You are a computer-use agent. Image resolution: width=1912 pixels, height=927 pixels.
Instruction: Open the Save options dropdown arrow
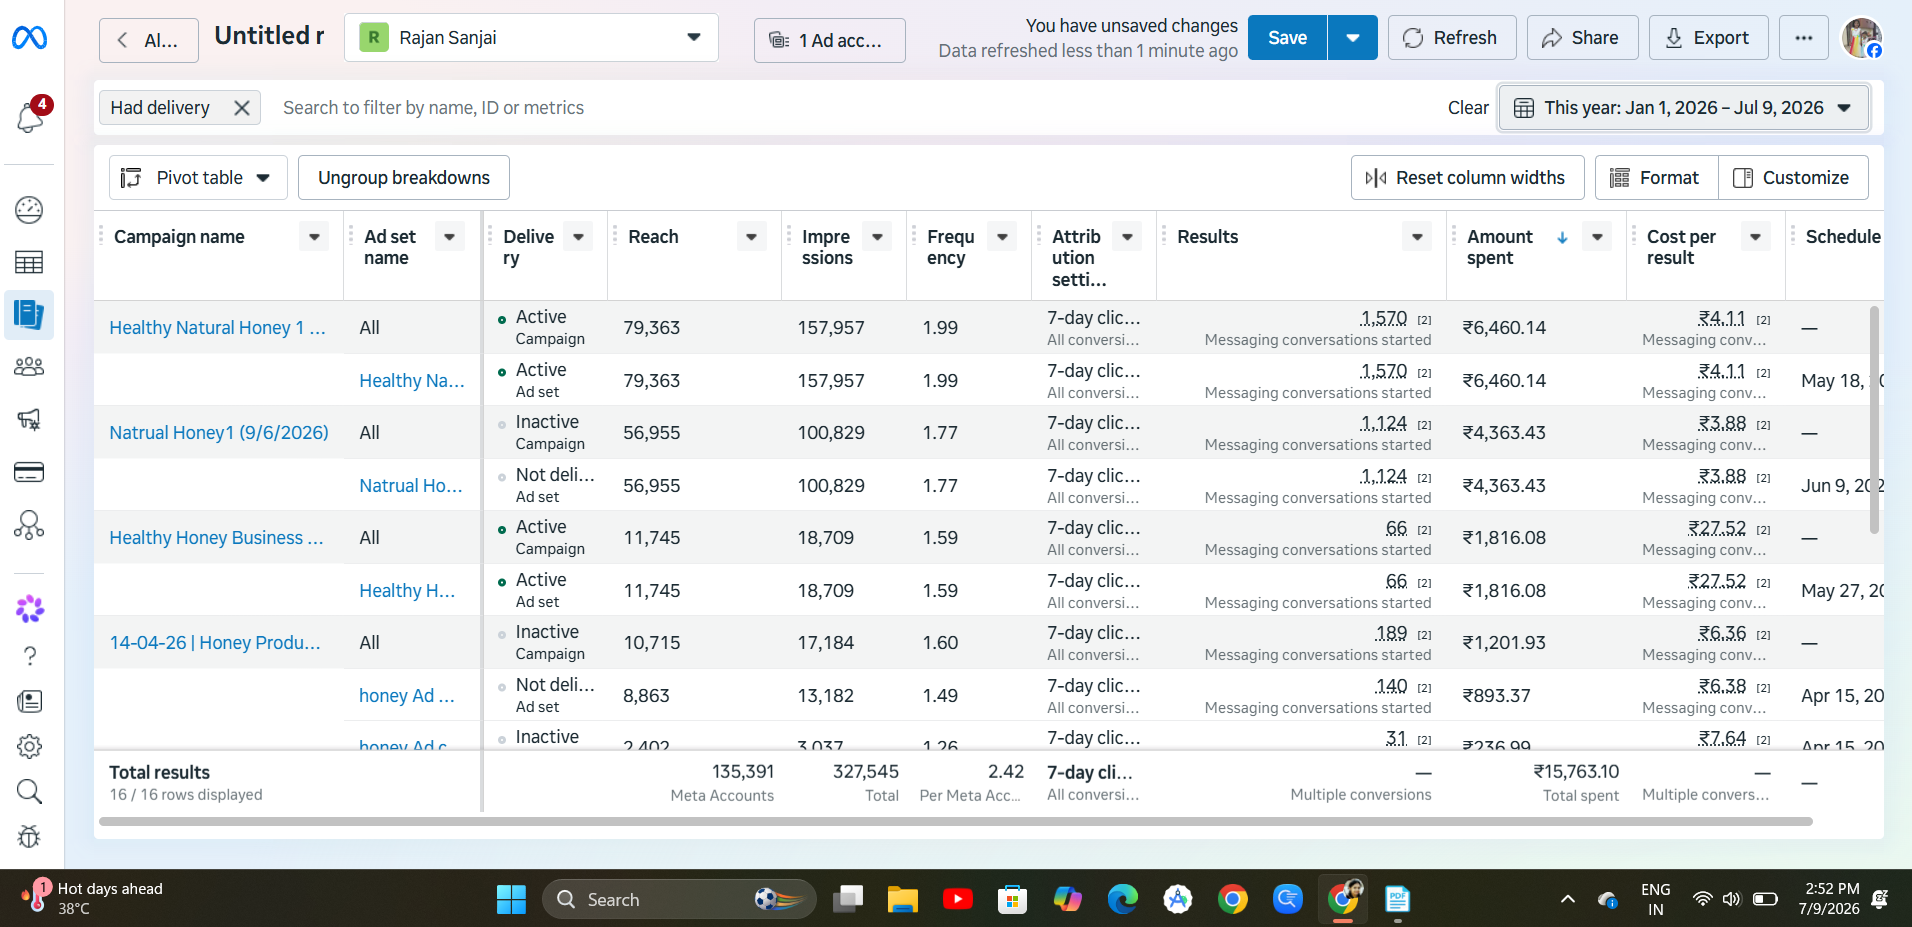1353,38
